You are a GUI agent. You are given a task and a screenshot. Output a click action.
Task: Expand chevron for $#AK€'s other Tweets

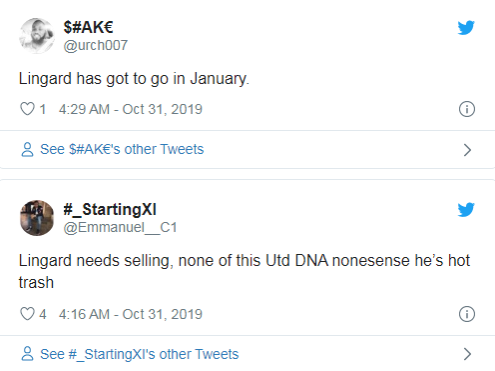tap(467, 150)
